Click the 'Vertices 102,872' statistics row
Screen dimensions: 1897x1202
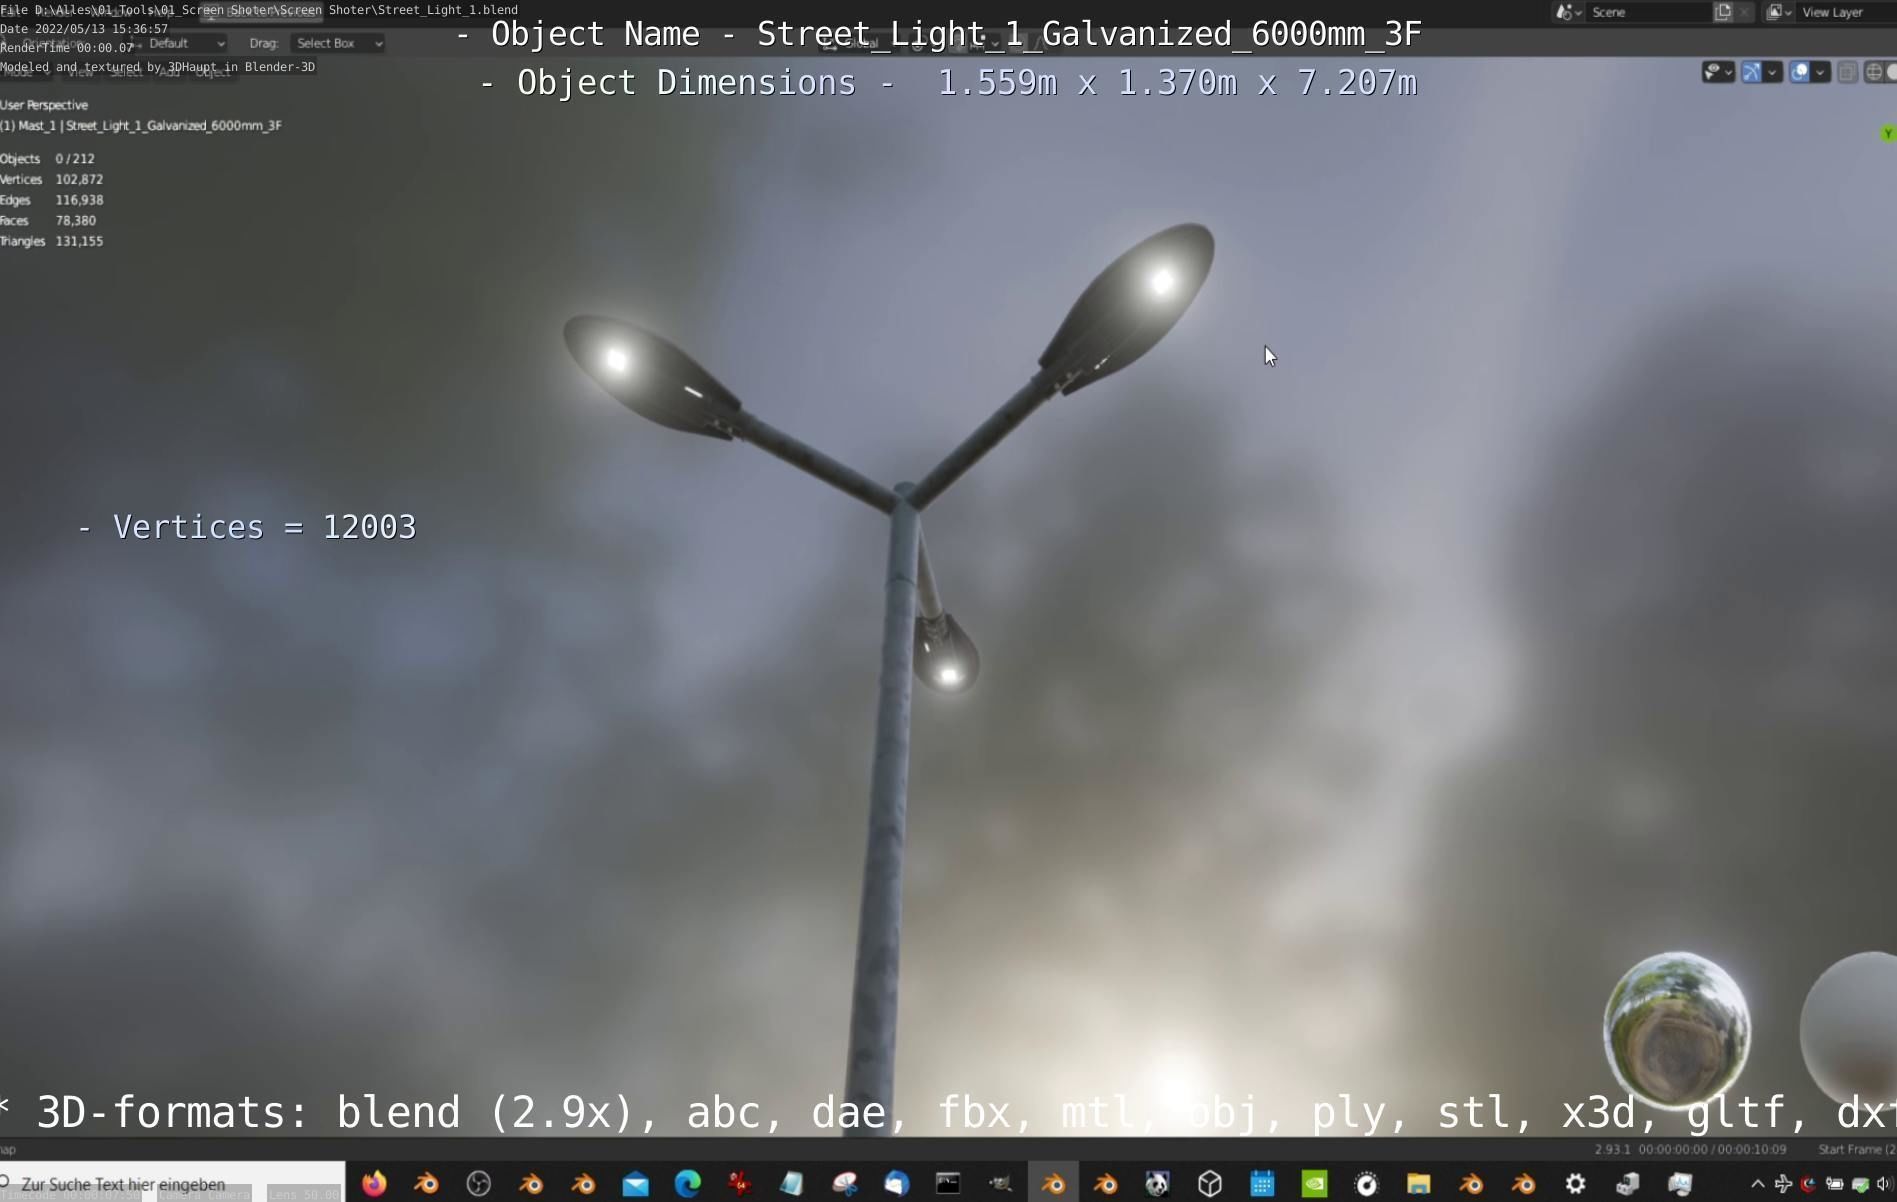(52, 179)
